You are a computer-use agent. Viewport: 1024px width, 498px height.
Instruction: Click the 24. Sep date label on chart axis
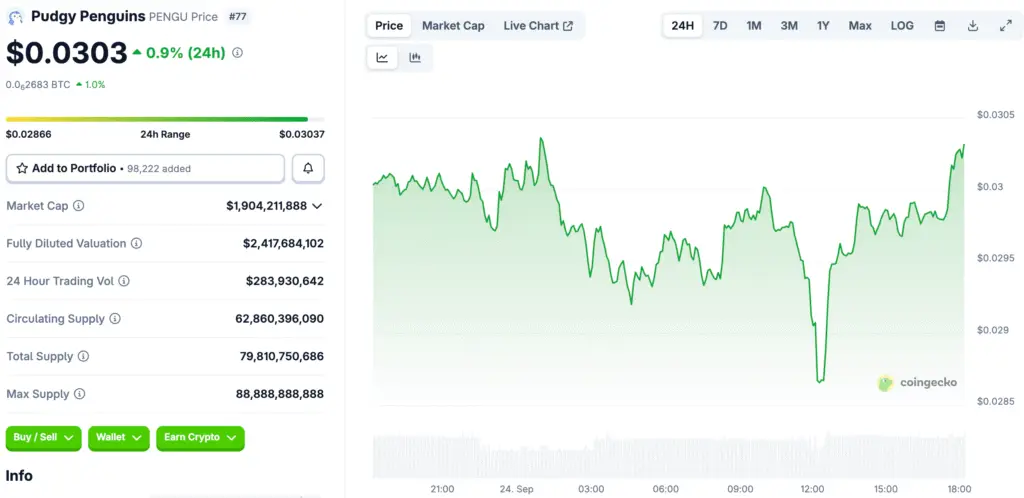pos(516,489)
